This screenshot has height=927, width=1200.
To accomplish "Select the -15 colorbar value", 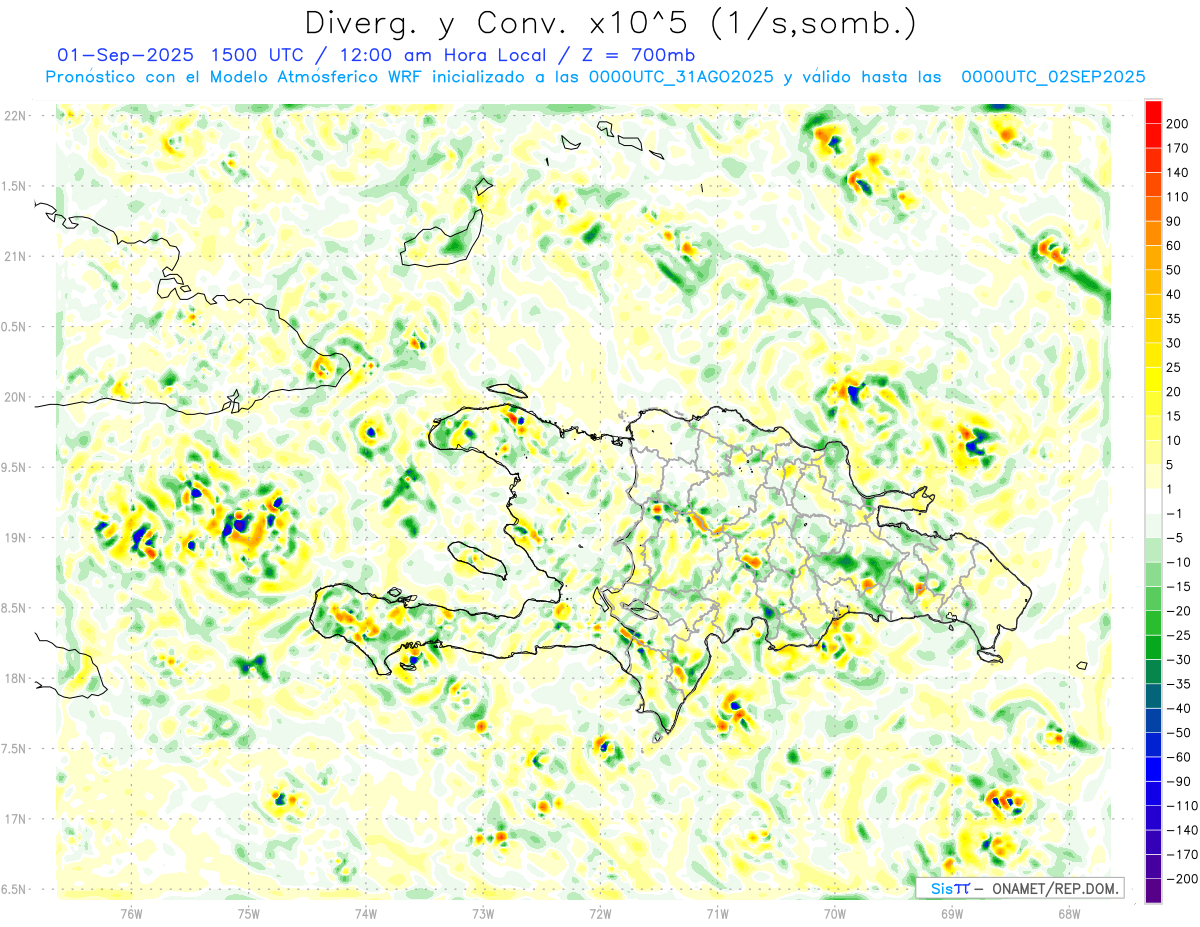I will click(1181, 587).
